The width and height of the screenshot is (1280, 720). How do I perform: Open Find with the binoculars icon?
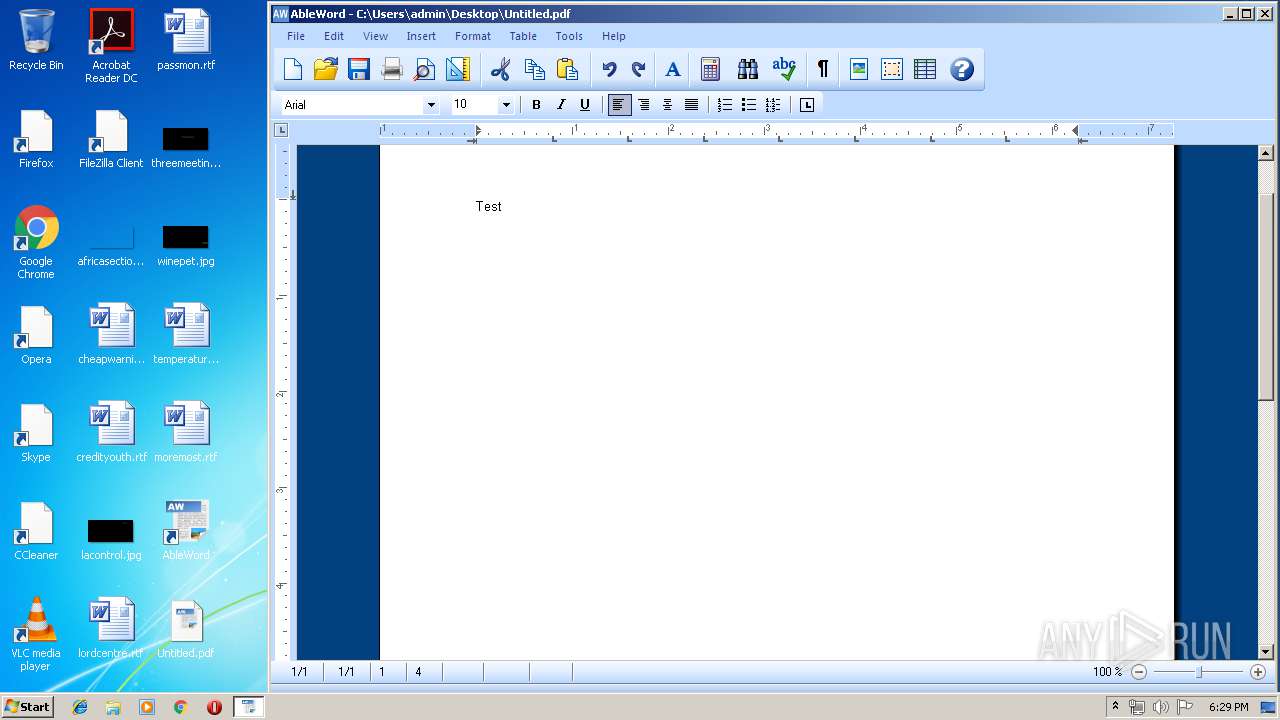(x=748, y=69)
